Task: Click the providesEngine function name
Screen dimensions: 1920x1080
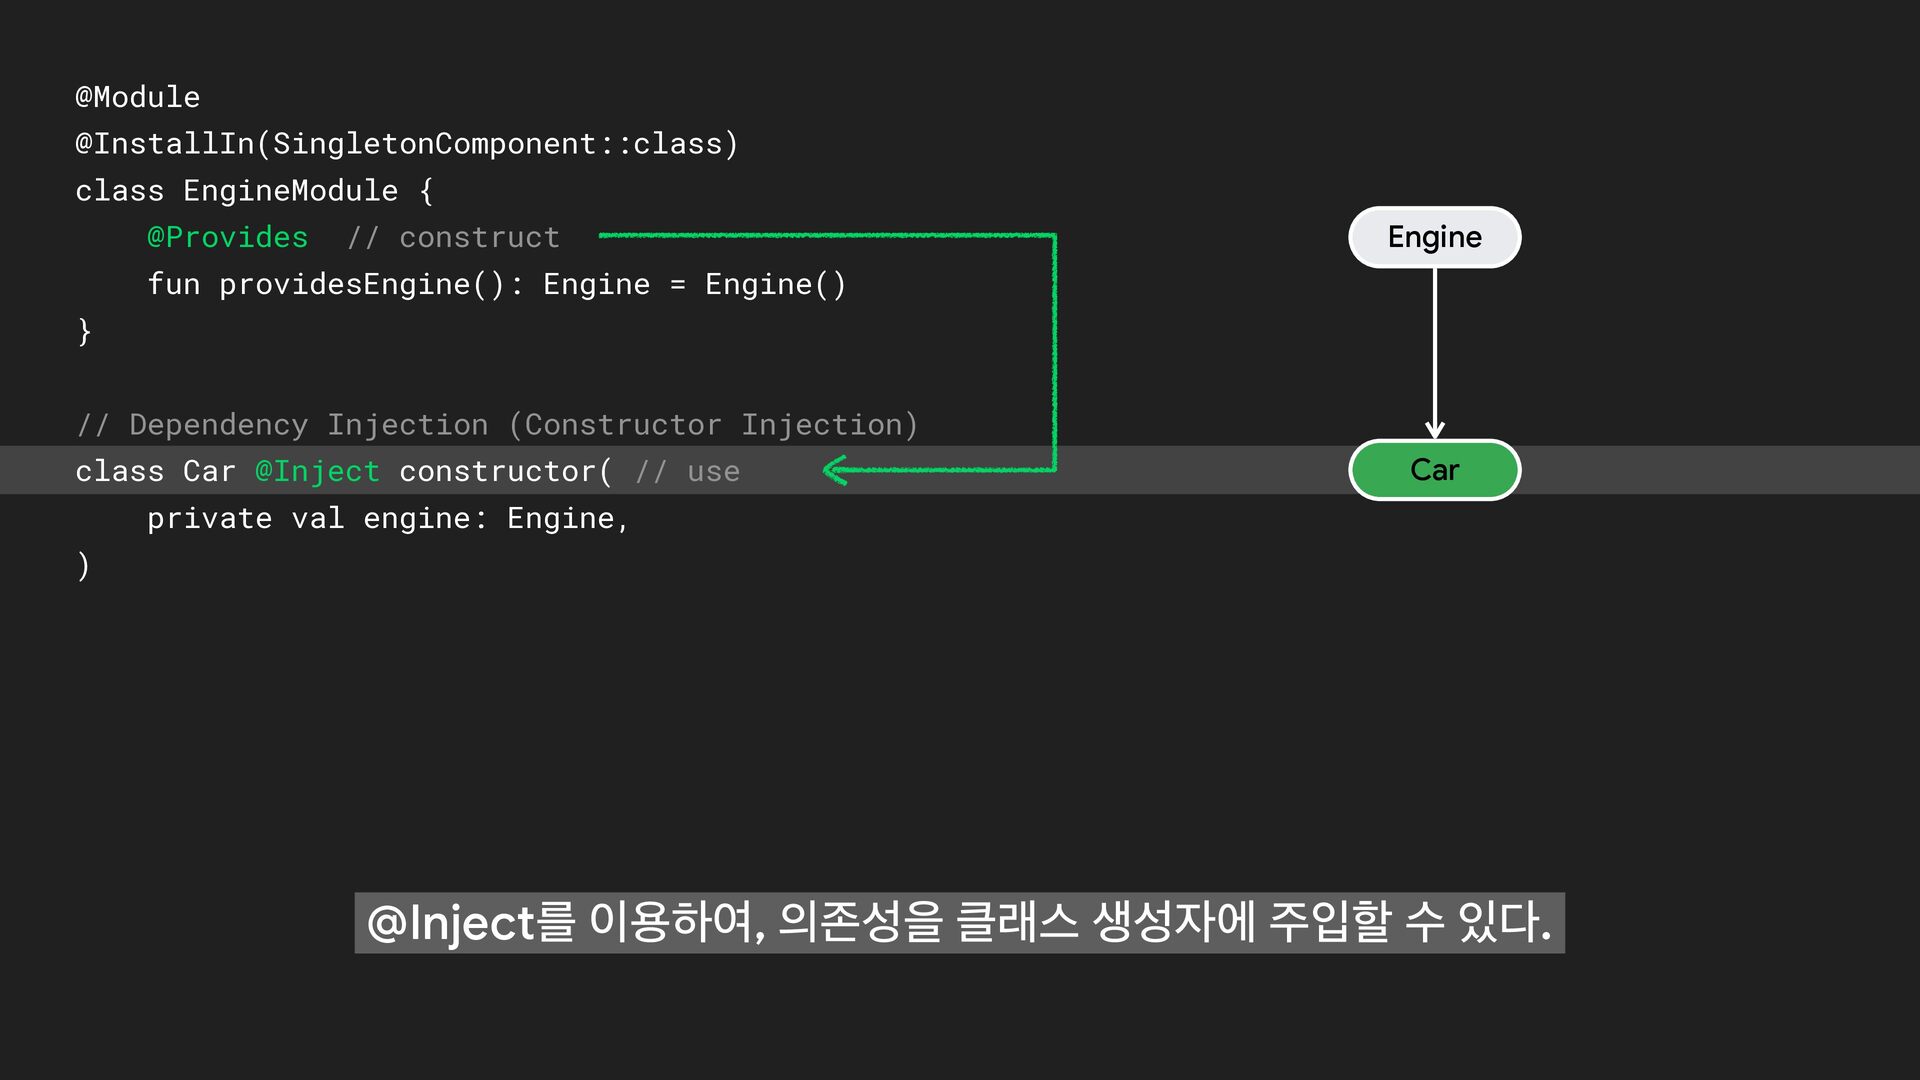Action: pyautogui.click(x=344, y=284)
